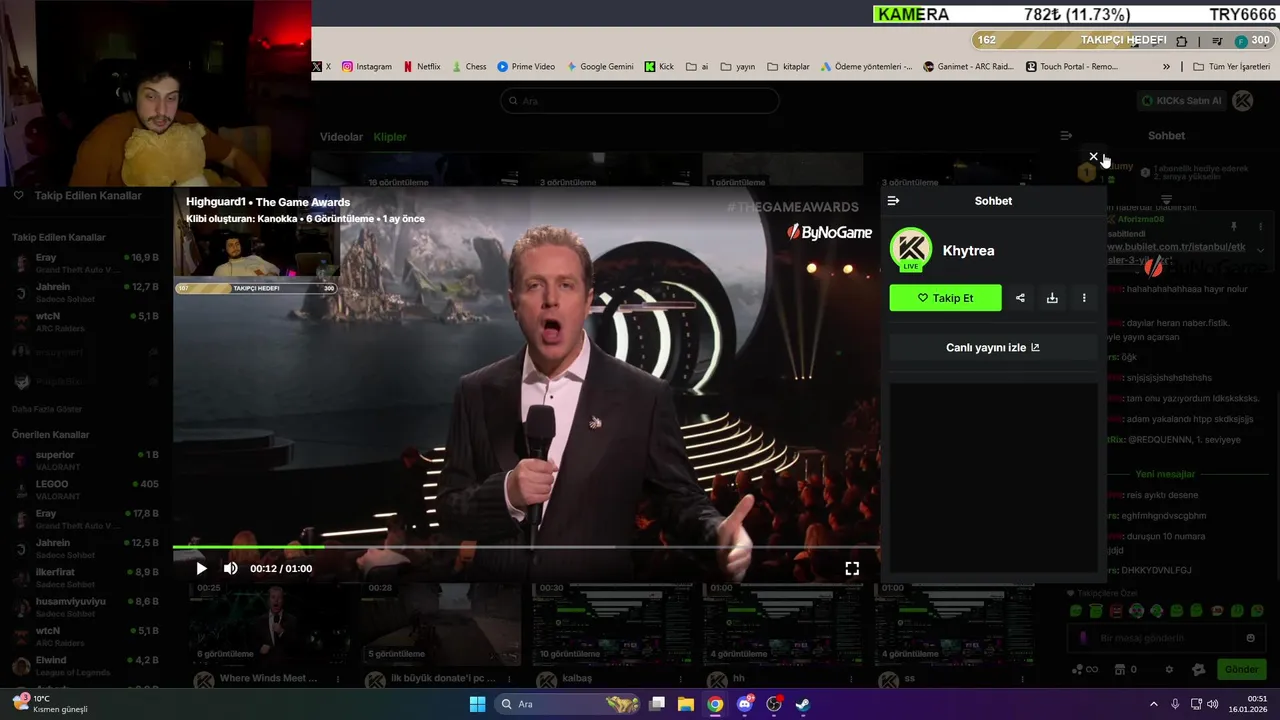Open Chess bookmark
The height and width of the screenshot is (720, 1280).
pyautogui.click(x=469, y=67)
